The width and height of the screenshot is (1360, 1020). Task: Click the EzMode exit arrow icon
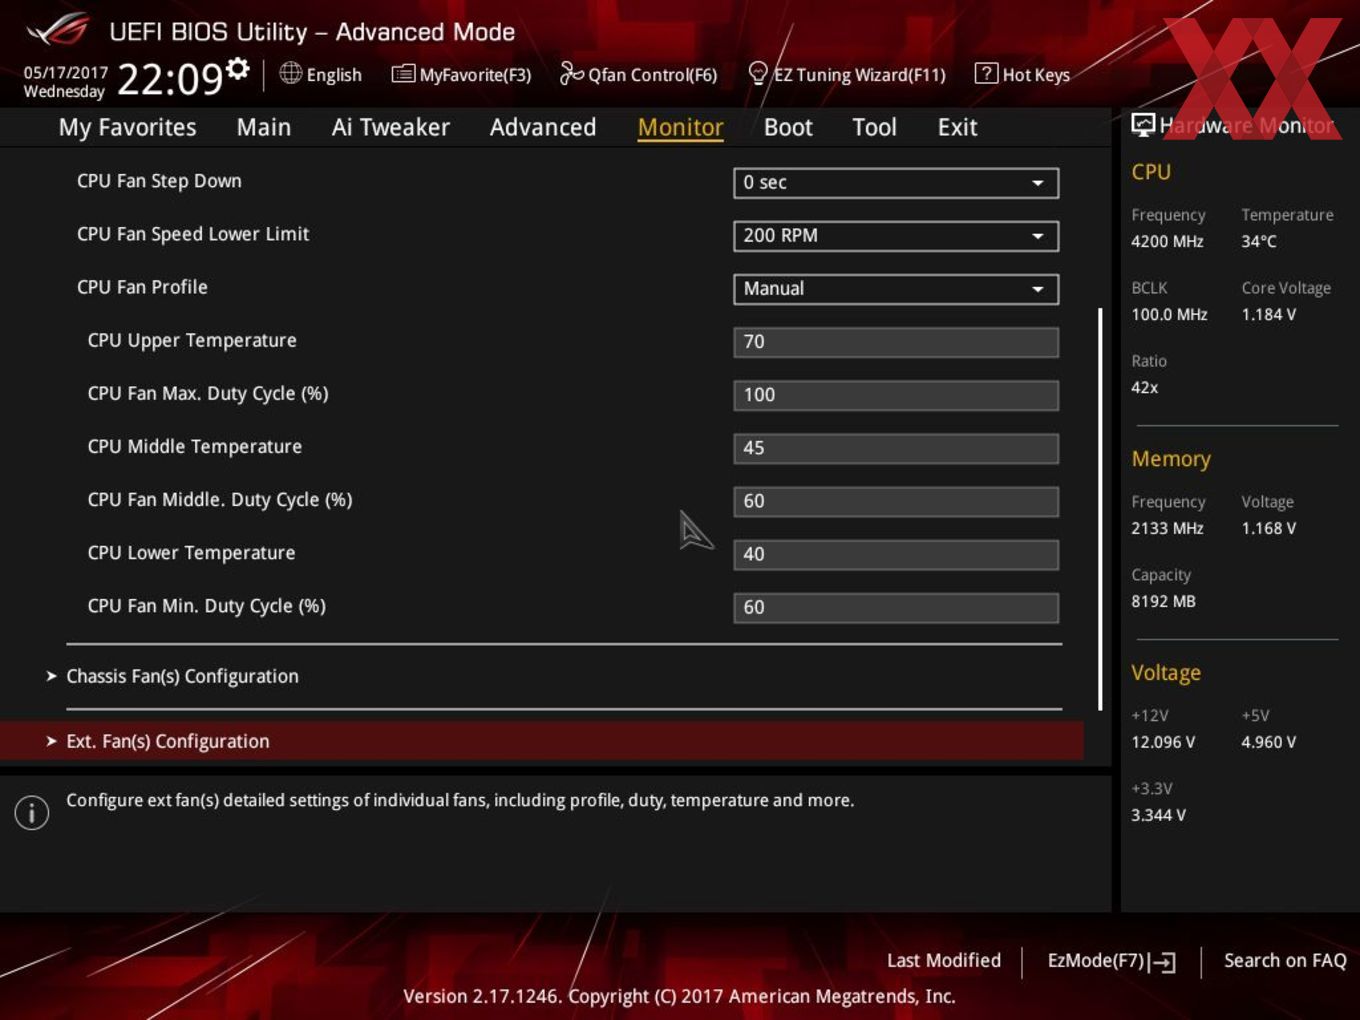(x=1162, y=962)
